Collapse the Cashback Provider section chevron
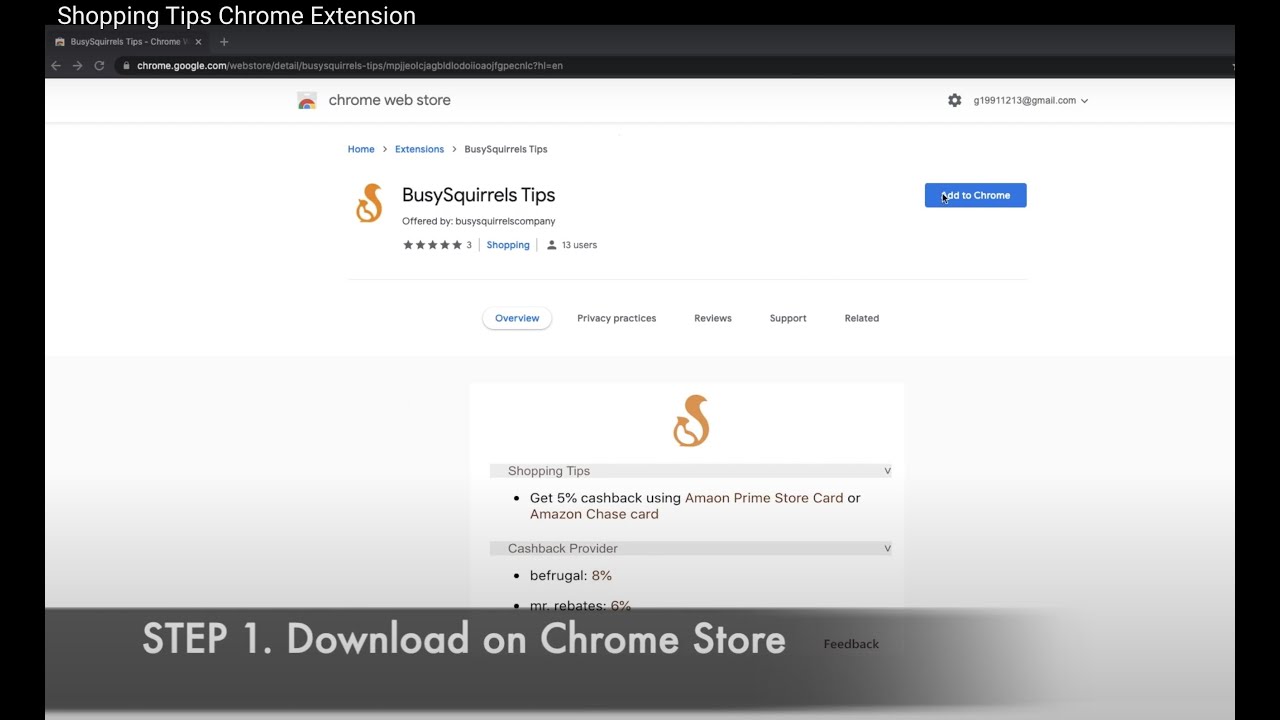The height and width of the screenshot is (720, 1280). coord(887,548)
